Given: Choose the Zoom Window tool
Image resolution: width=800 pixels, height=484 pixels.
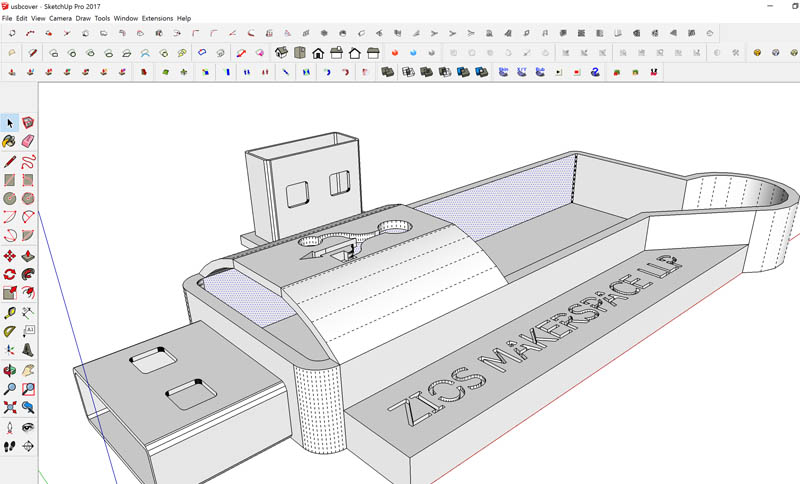Looking at the screenshot, I should [x=28, y=389].
